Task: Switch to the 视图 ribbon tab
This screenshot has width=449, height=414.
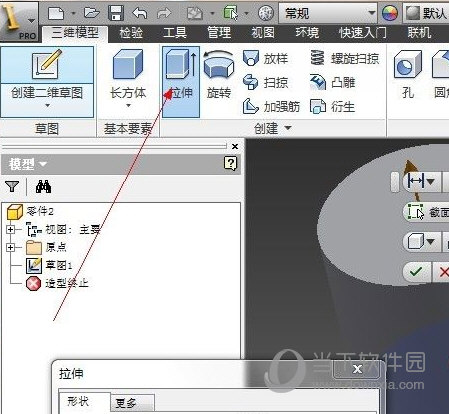Action: click(263, 33)
